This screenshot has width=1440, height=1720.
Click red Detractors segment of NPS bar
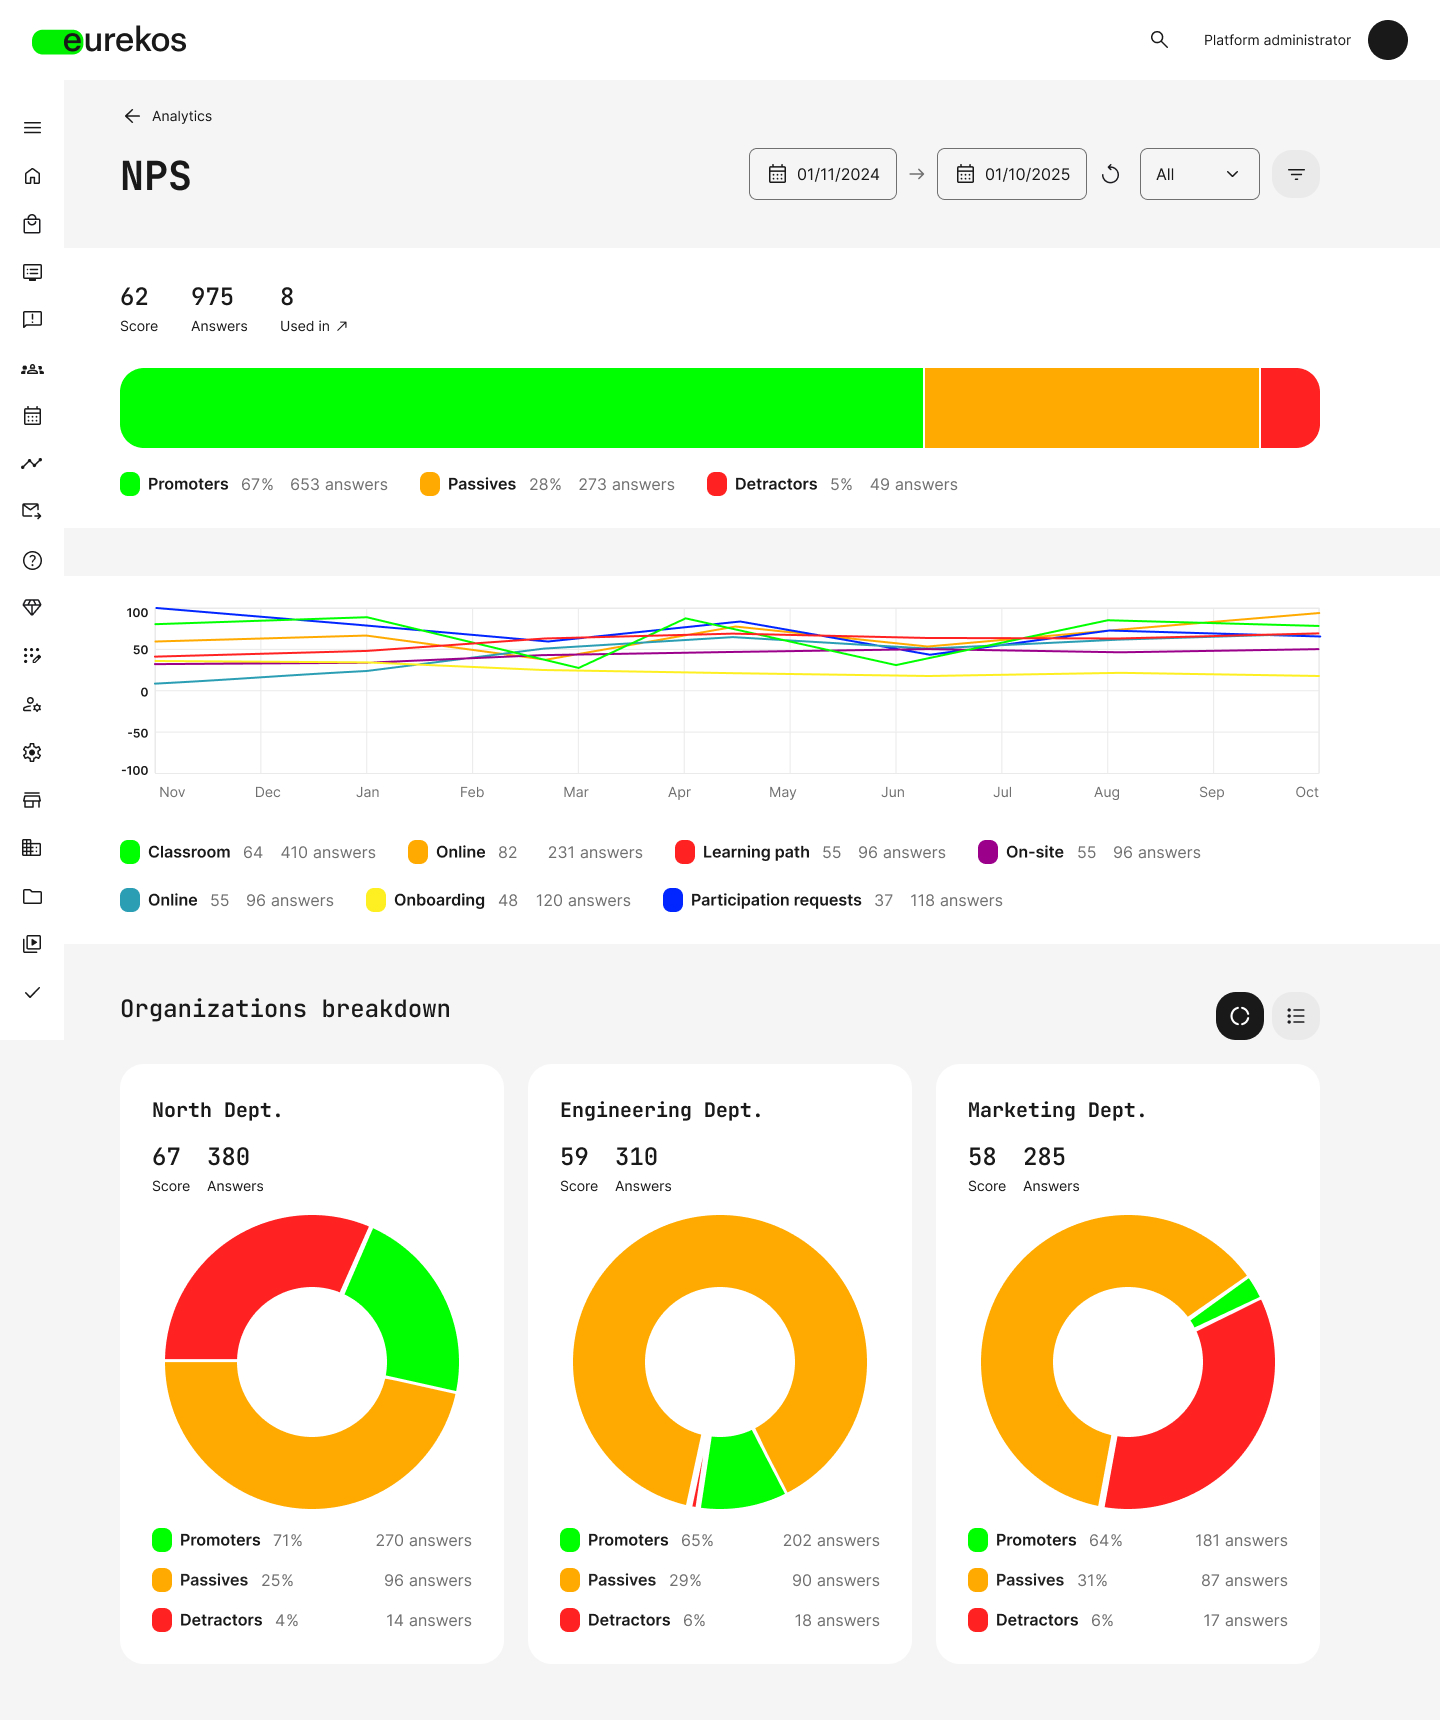click(1290, 408)
